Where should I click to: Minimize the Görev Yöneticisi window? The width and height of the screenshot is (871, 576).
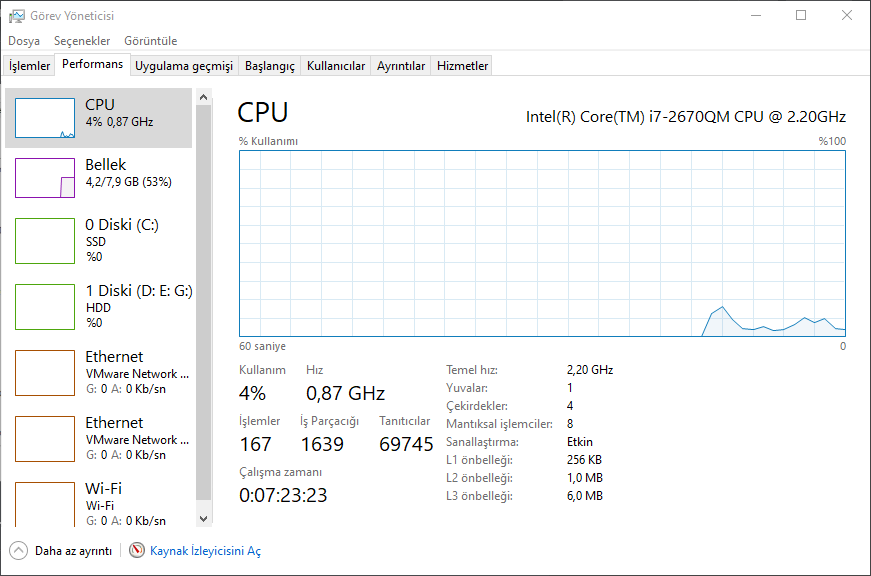click(756, 16)
